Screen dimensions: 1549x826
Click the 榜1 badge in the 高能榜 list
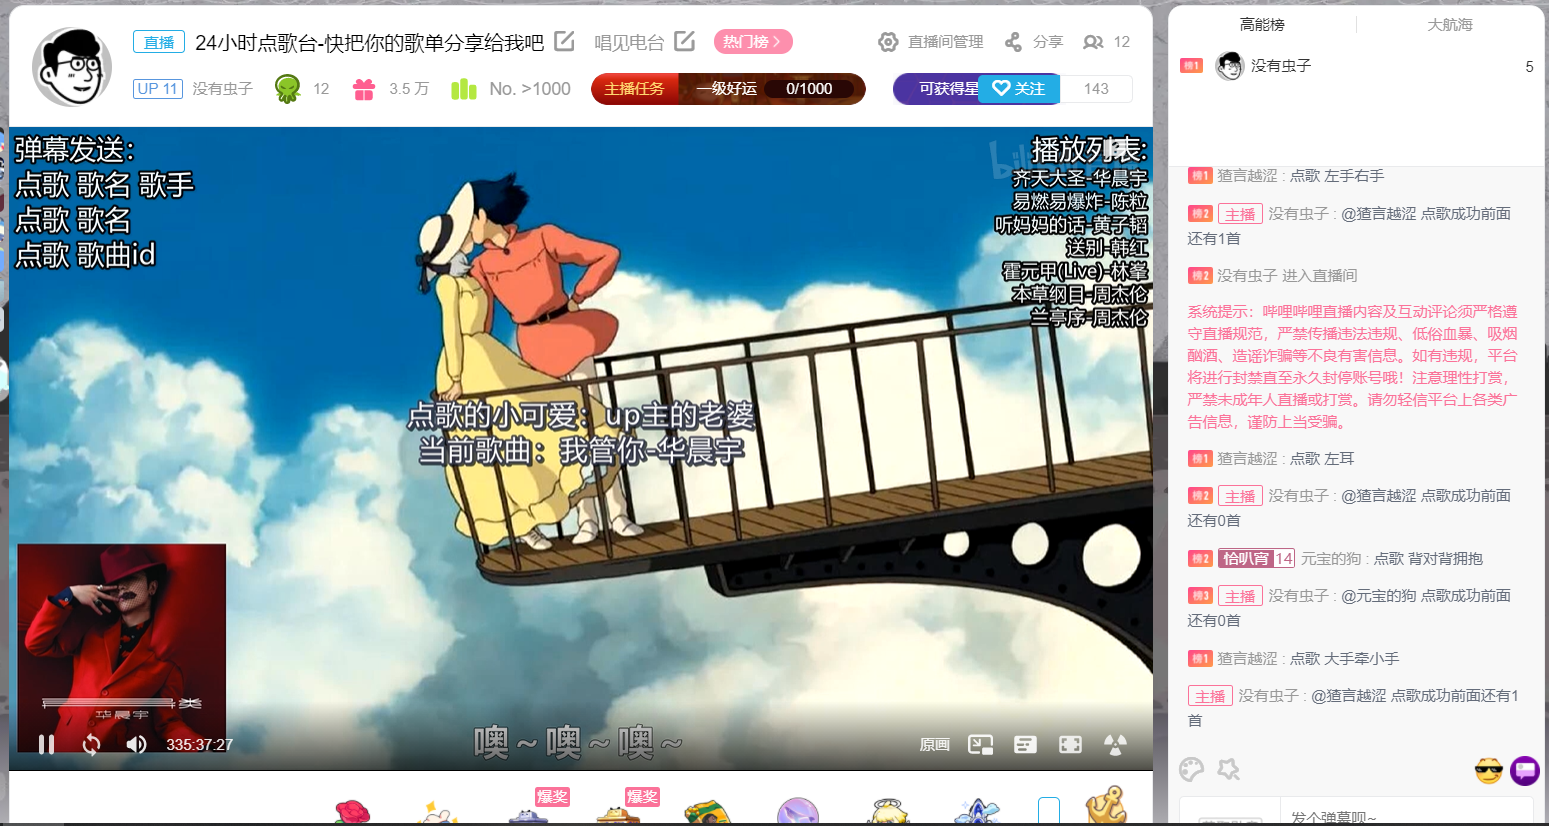coord(1191,66)
